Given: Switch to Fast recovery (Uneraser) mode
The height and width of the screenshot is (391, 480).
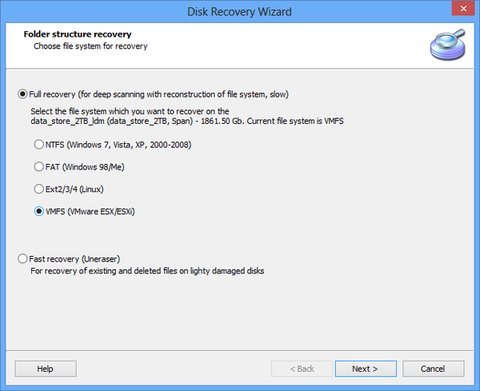Looking at the screenshot, I should pos(22,259).
